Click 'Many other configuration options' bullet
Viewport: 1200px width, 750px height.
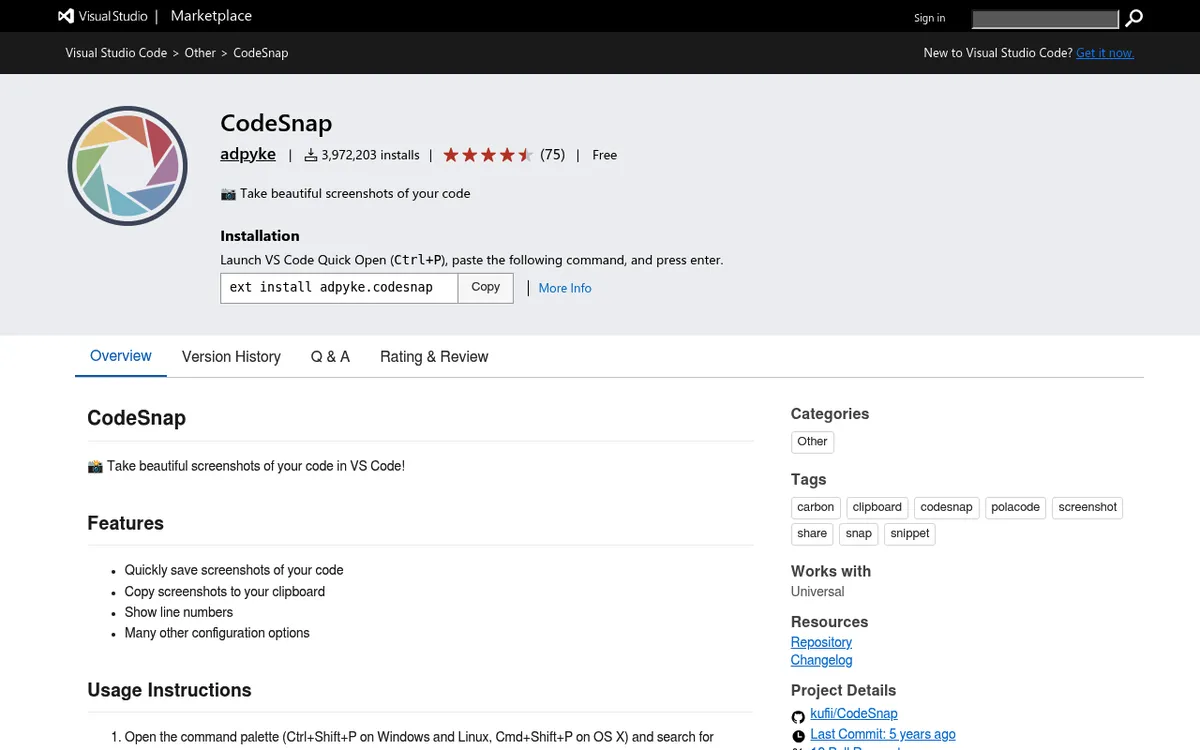coord(217,633)
